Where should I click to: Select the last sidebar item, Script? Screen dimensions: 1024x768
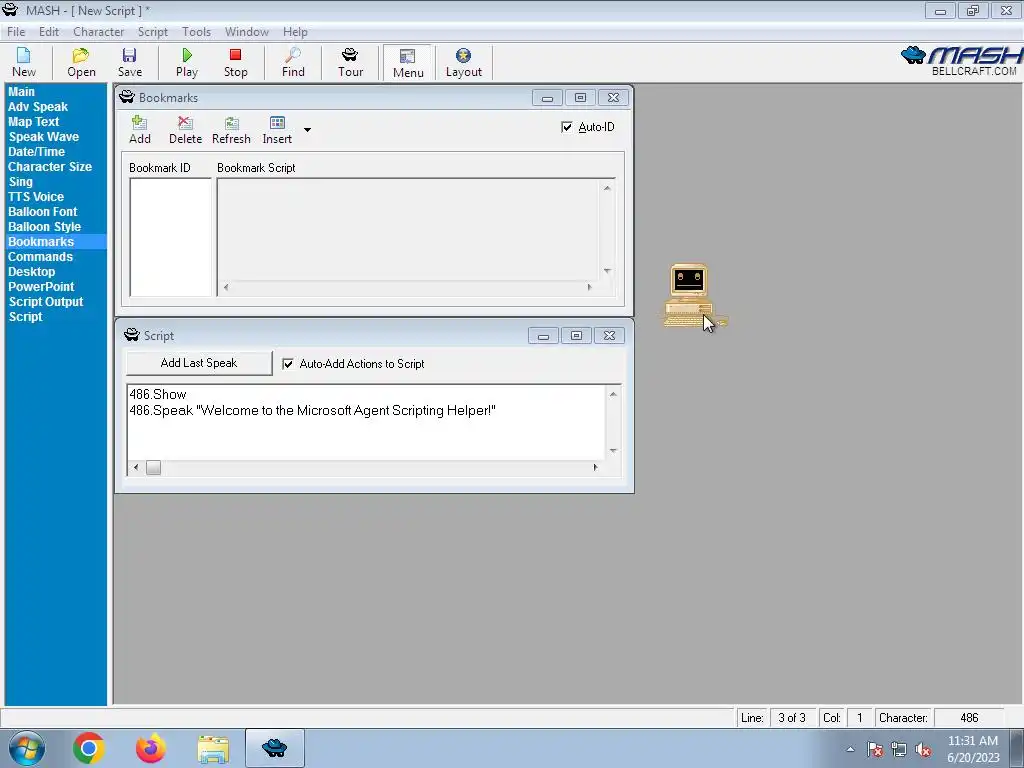pos(25,317)
